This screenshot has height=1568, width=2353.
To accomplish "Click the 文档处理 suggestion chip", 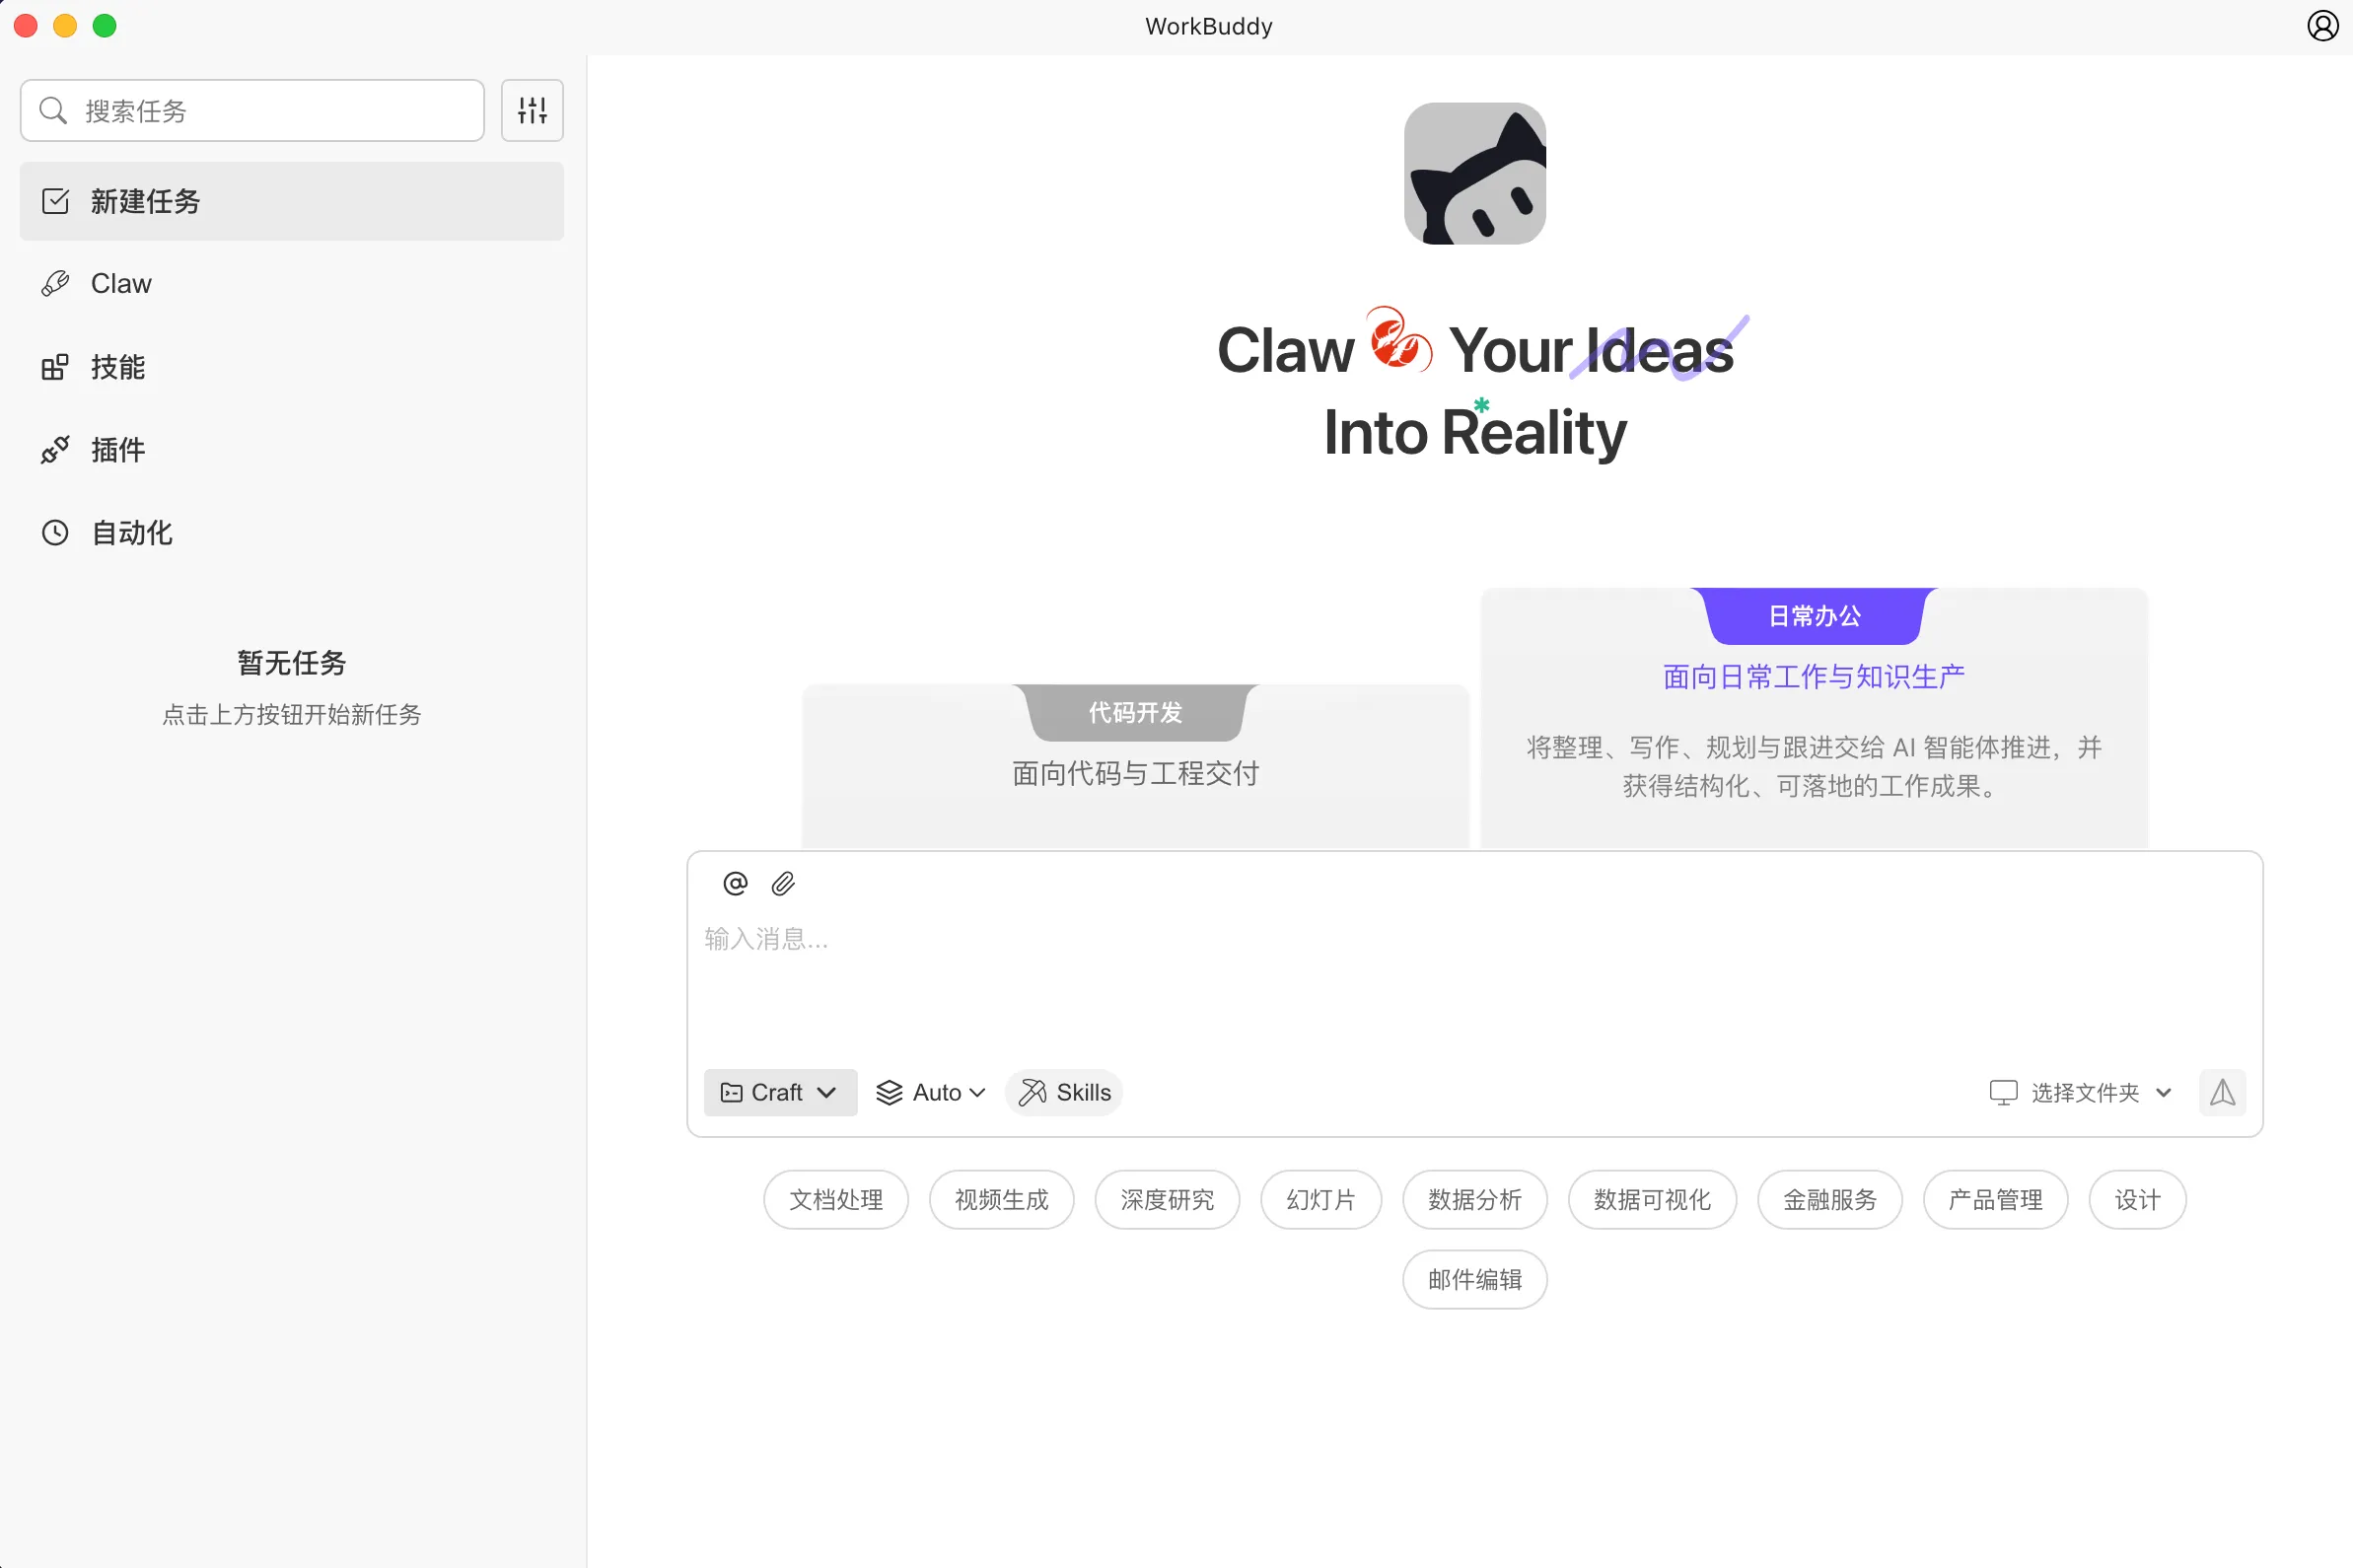I will 836,1199.
